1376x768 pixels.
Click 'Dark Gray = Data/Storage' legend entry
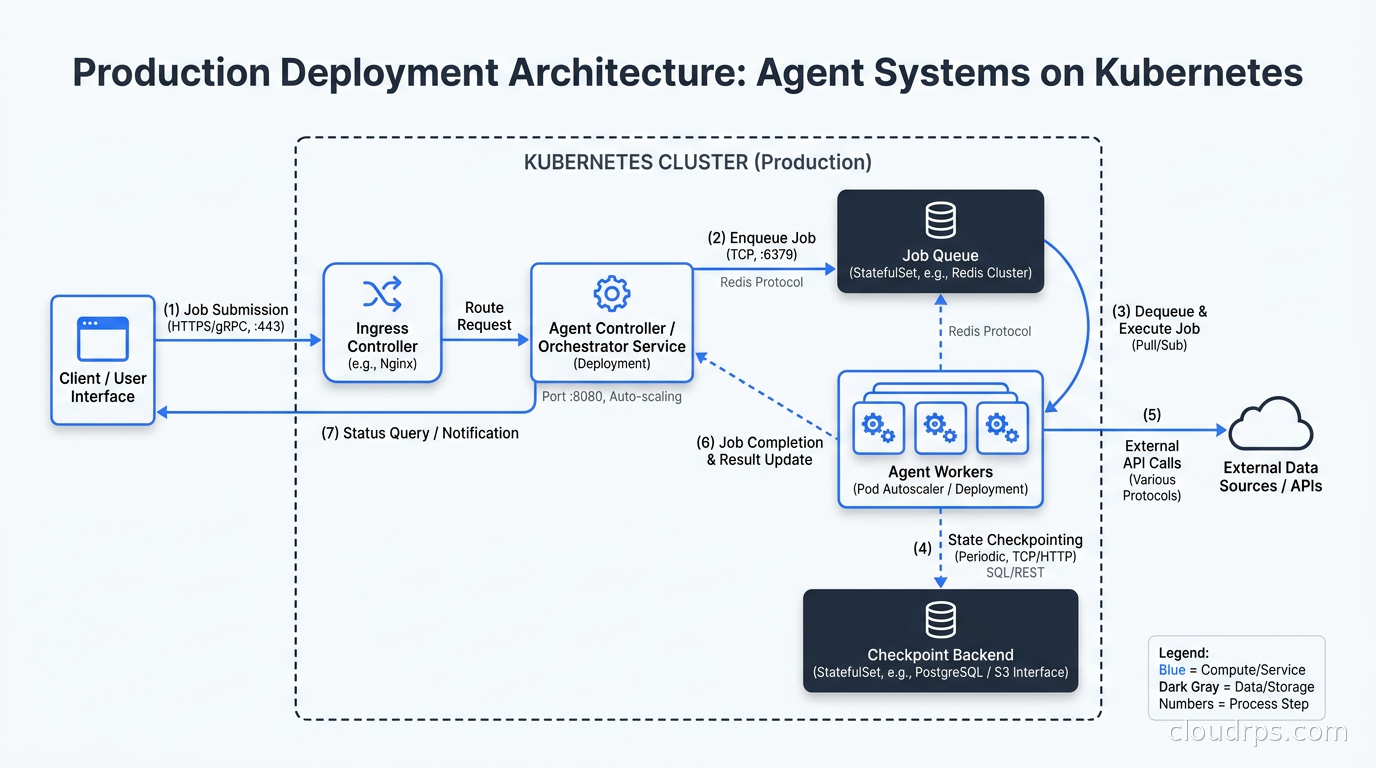pos(1236,687)
